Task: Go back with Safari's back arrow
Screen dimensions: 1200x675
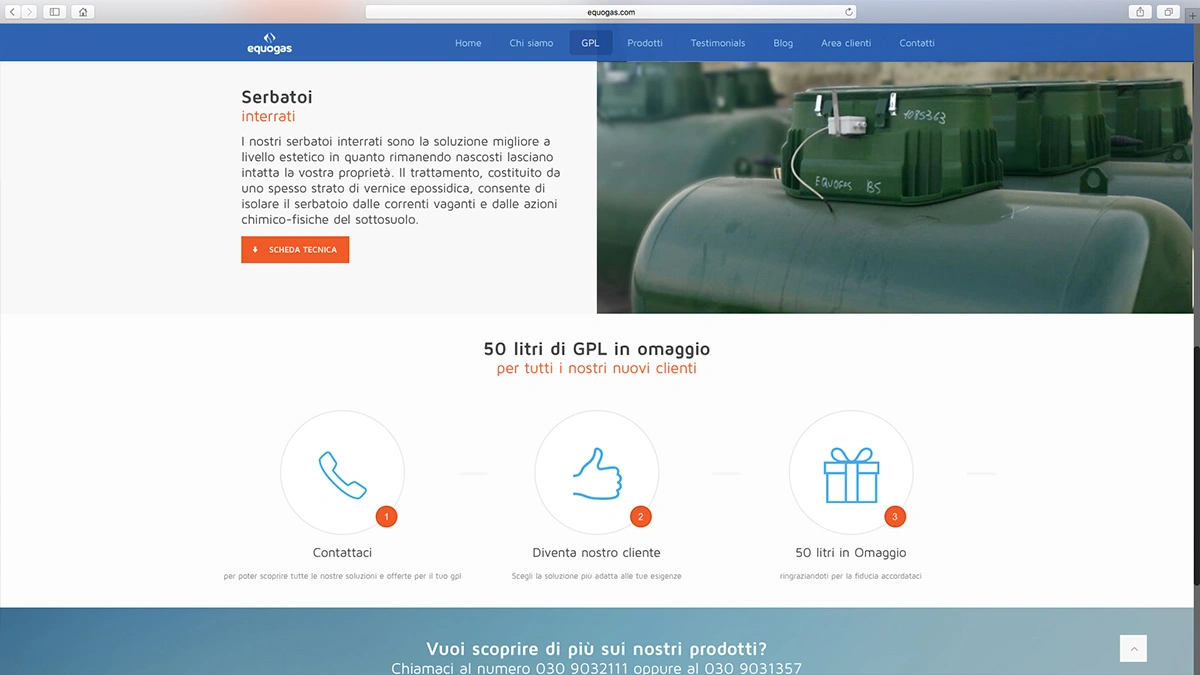Action: click(13, 12)
